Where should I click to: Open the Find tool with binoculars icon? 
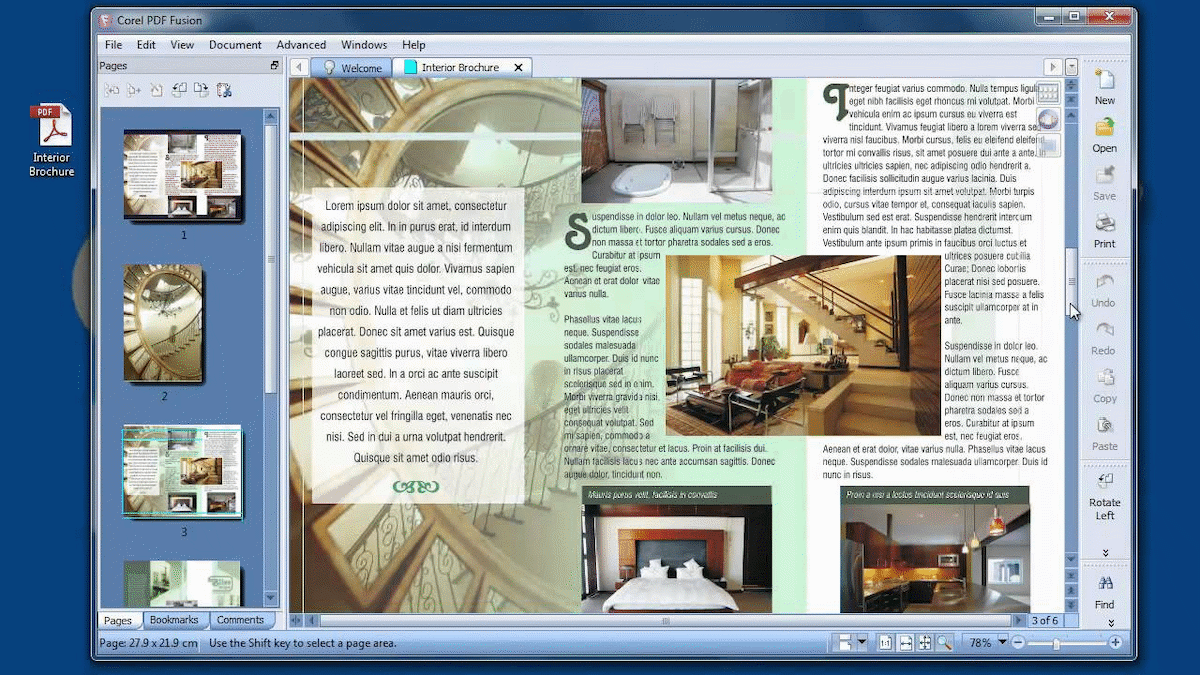pos(1104,584)
